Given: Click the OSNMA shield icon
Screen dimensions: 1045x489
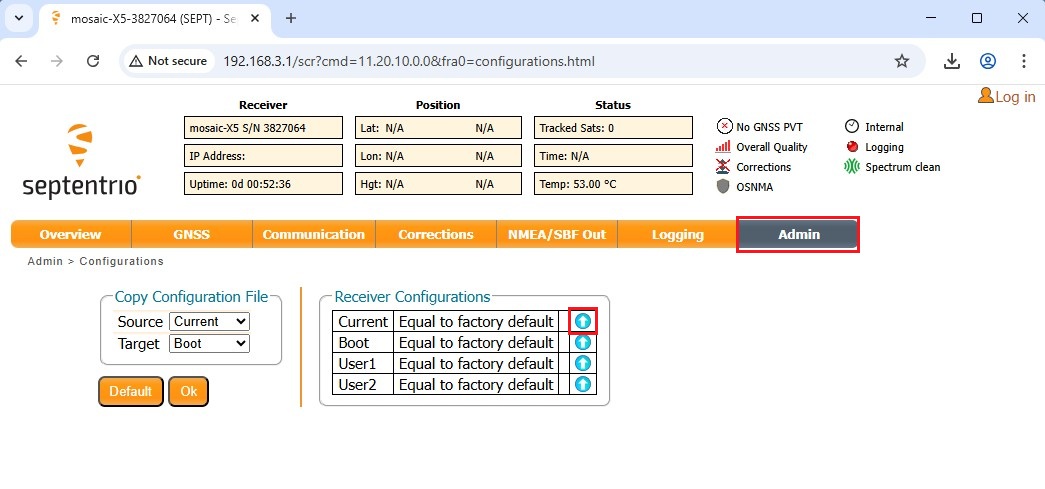Looking at the screenshot, I should (x=723, y=187).
